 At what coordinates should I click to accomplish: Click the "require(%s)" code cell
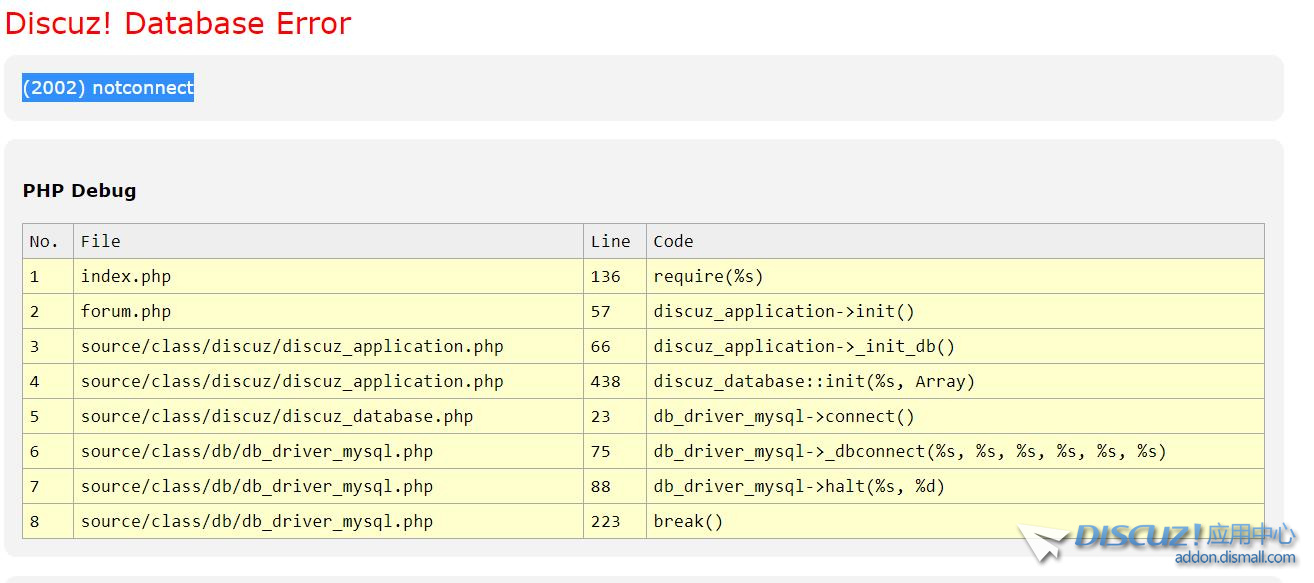pos(955,276)
